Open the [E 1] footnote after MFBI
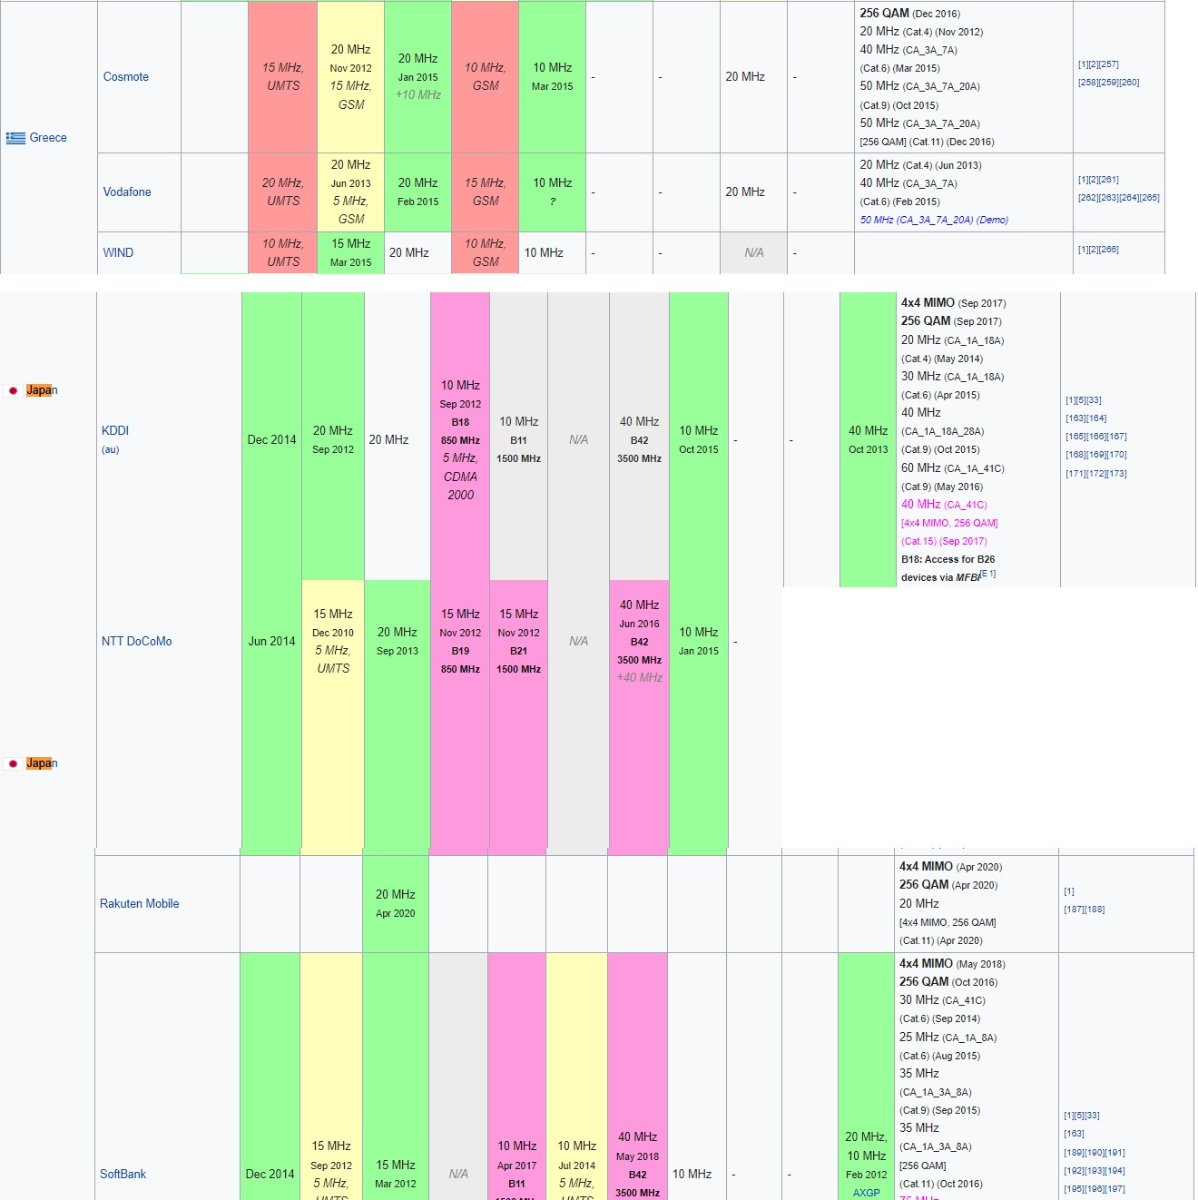Viewport: 1198px width, 1200px height. coord(988,574)
